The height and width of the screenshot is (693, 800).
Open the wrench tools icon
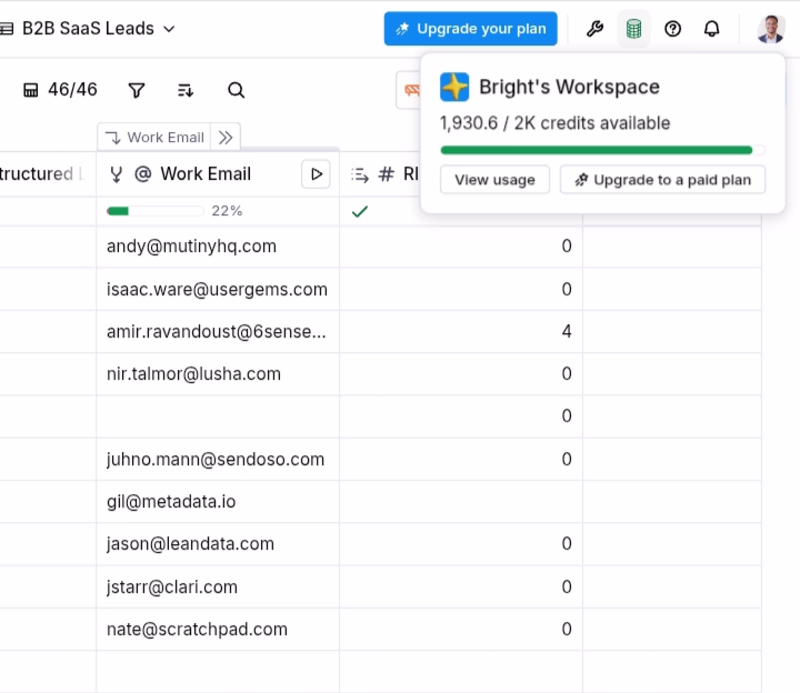[595, 29]
